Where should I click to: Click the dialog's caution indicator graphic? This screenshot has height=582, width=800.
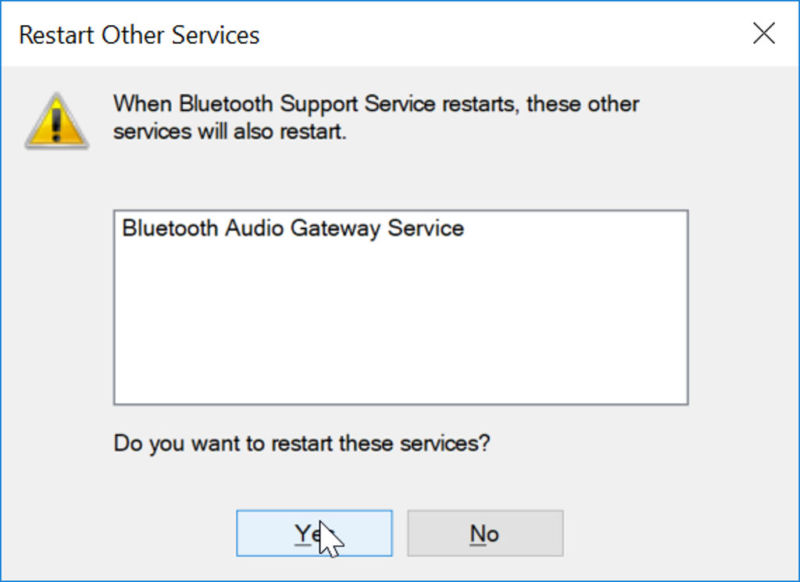point(57,117)
